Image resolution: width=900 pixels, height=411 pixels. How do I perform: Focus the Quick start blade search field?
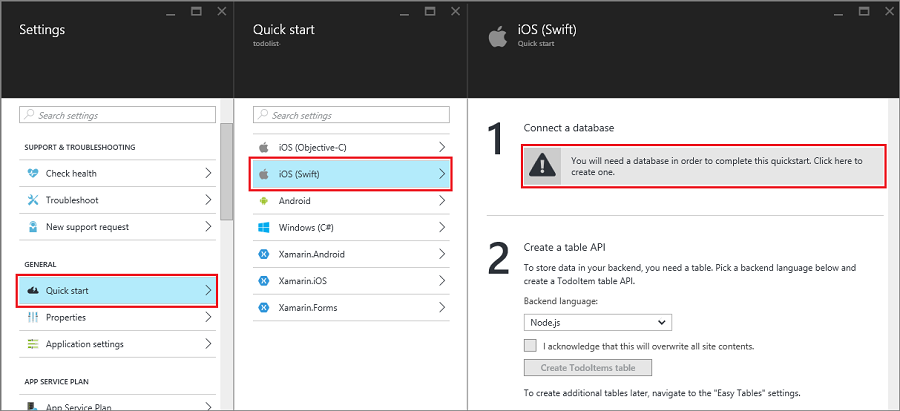click(352, 115)
